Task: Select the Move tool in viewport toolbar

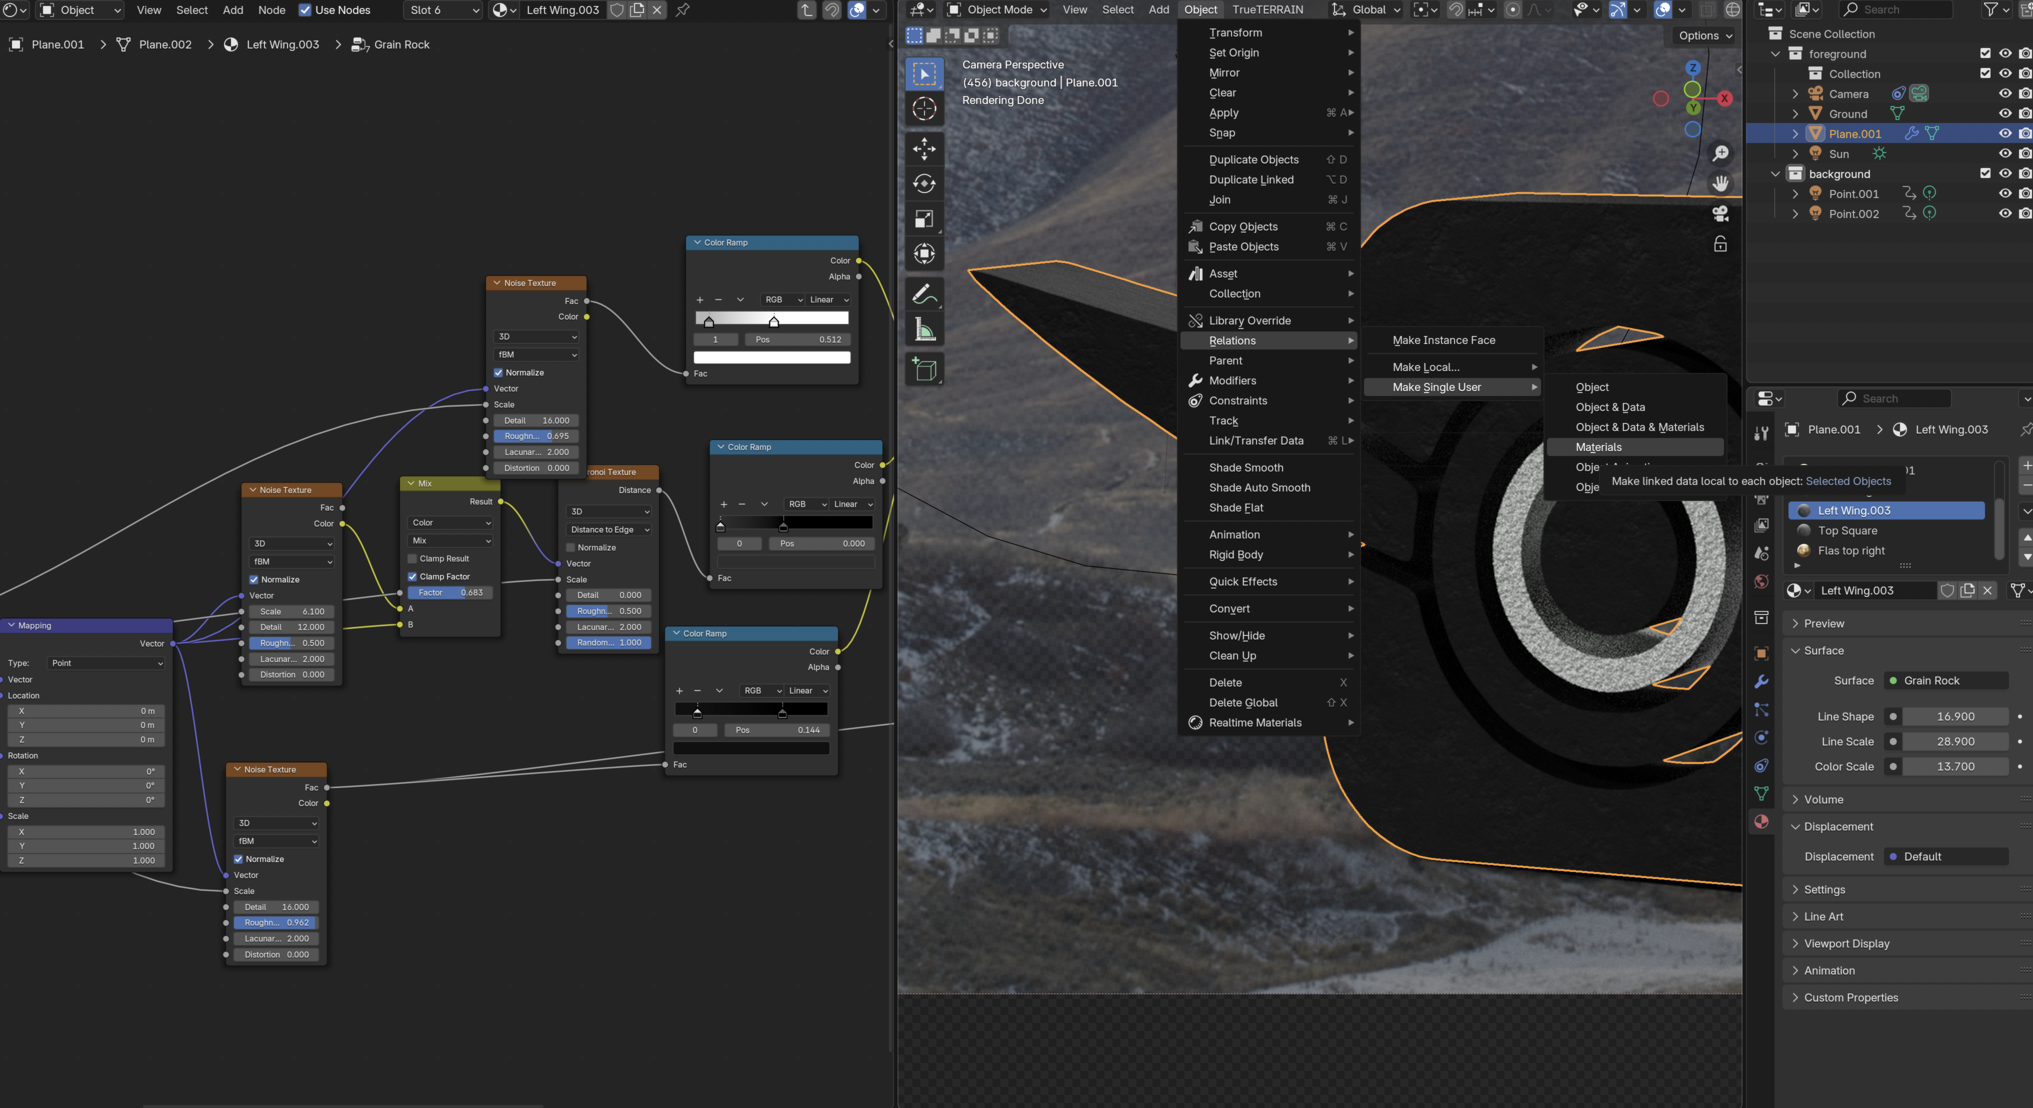Action: pos(924,148)
